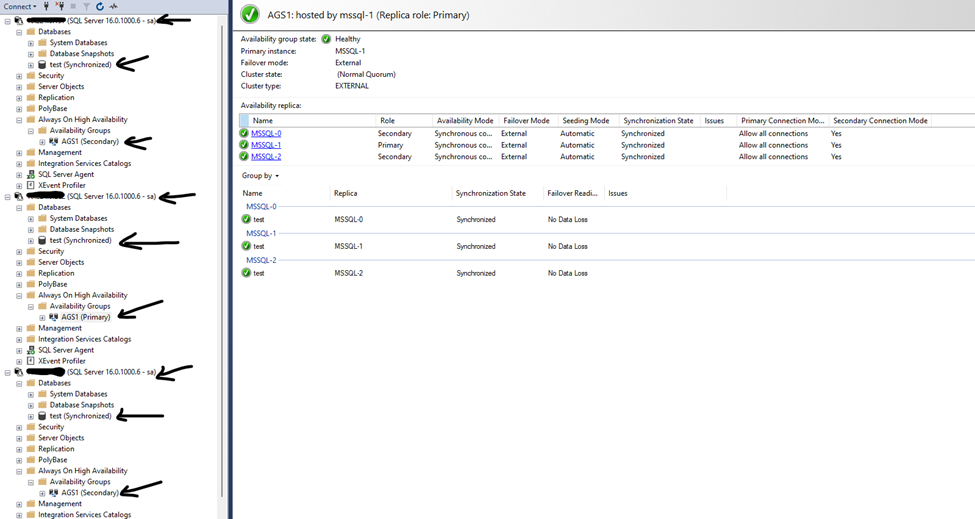Sort by Availability Mode column header

(465, 121)
